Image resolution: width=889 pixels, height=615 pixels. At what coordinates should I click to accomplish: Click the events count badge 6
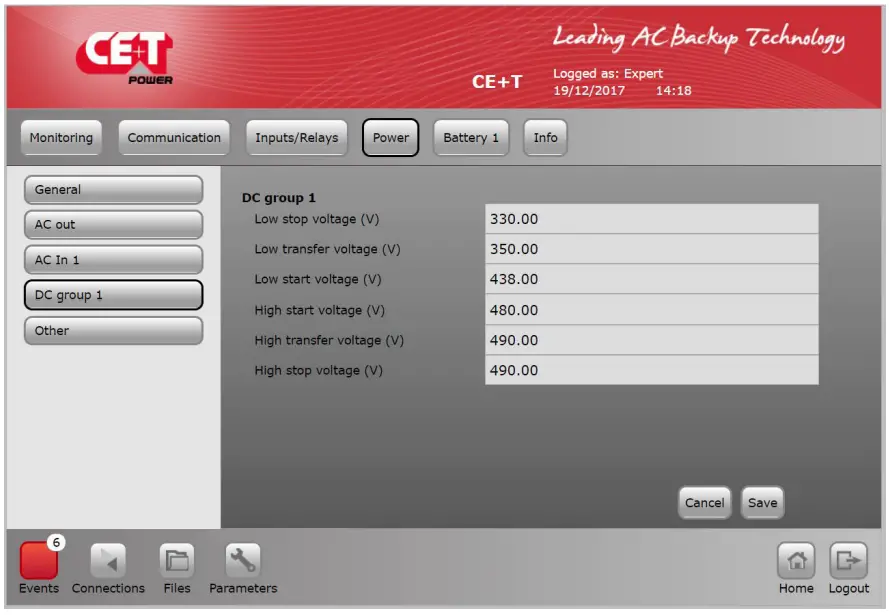click(56, 542)
